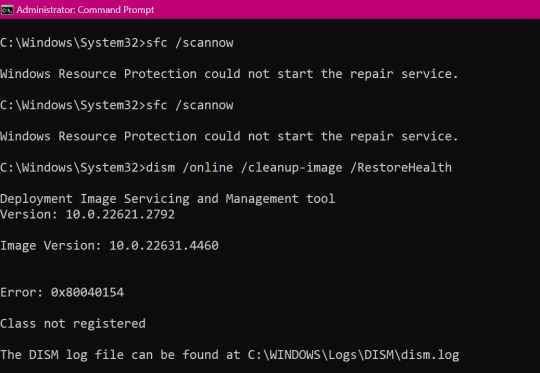Click the dism /online /cleanup-image command line
Screen dimensions: 540x373
[x=226, y=168]
